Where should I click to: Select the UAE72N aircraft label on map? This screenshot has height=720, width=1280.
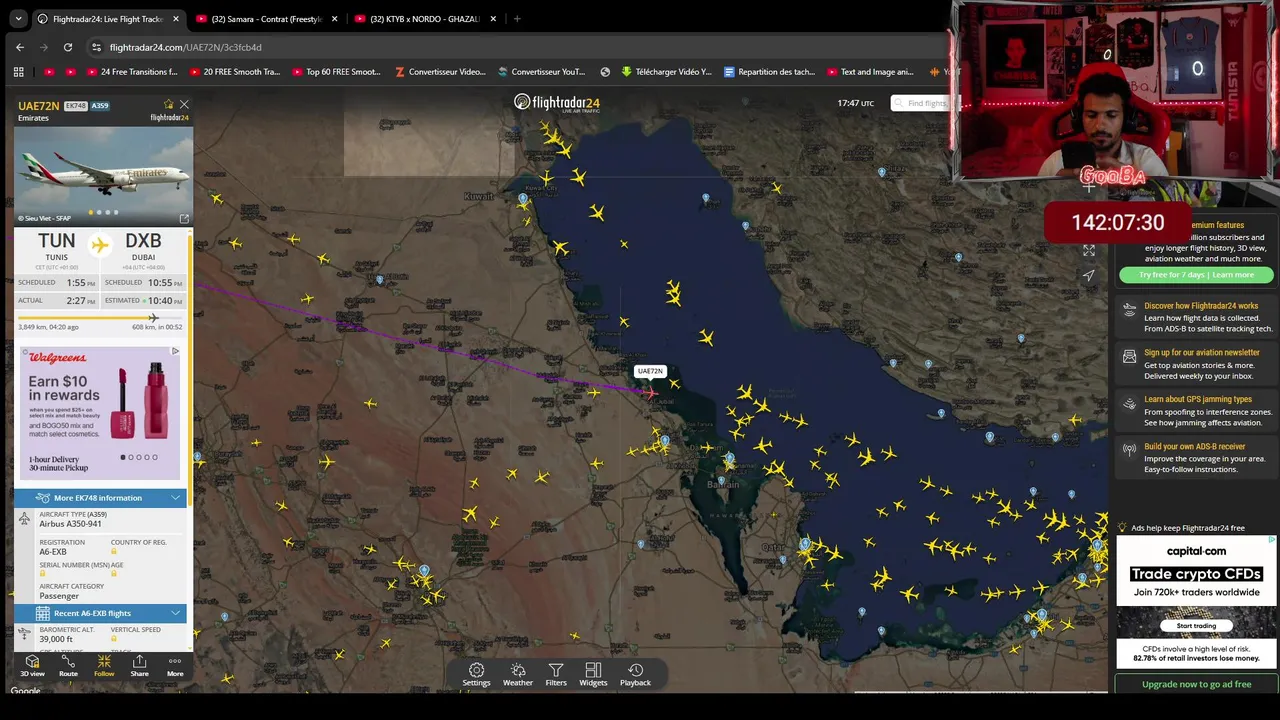[x=650, y=371]
